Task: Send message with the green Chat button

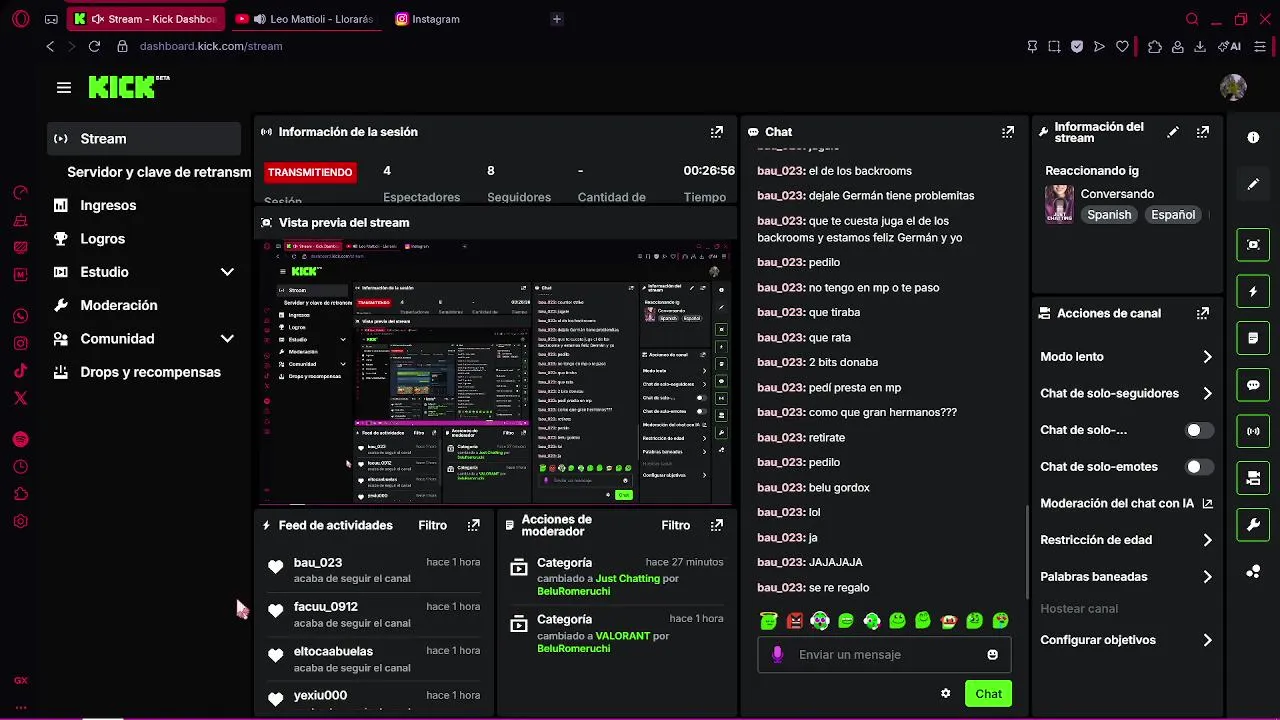Action: (x=988, y=694)
